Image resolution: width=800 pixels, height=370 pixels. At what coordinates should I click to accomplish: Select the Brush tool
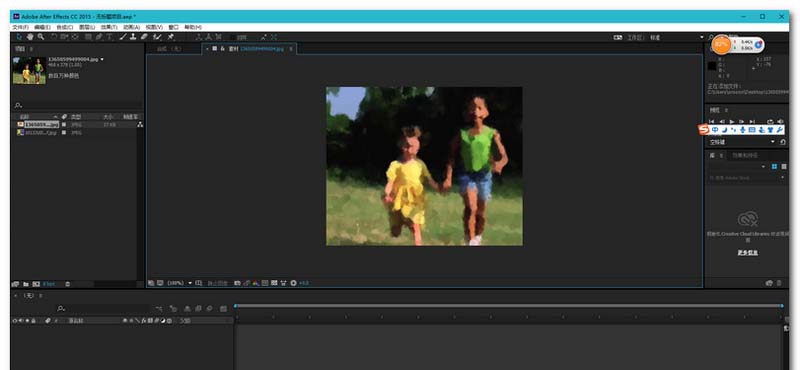pos(123,37)
